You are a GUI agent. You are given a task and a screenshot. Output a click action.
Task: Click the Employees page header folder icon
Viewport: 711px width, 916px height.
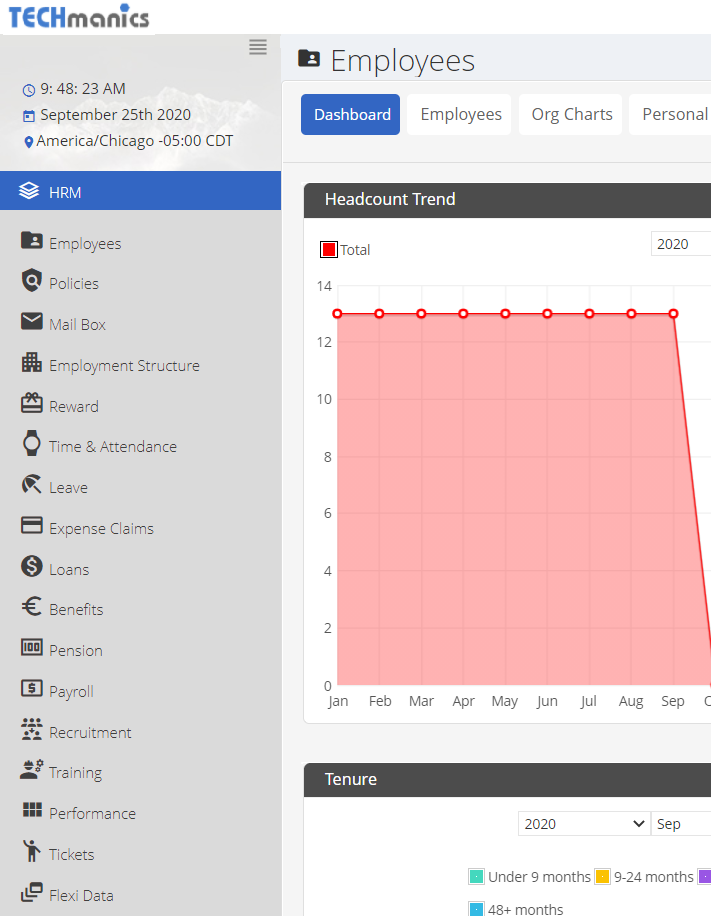[309, 58]
